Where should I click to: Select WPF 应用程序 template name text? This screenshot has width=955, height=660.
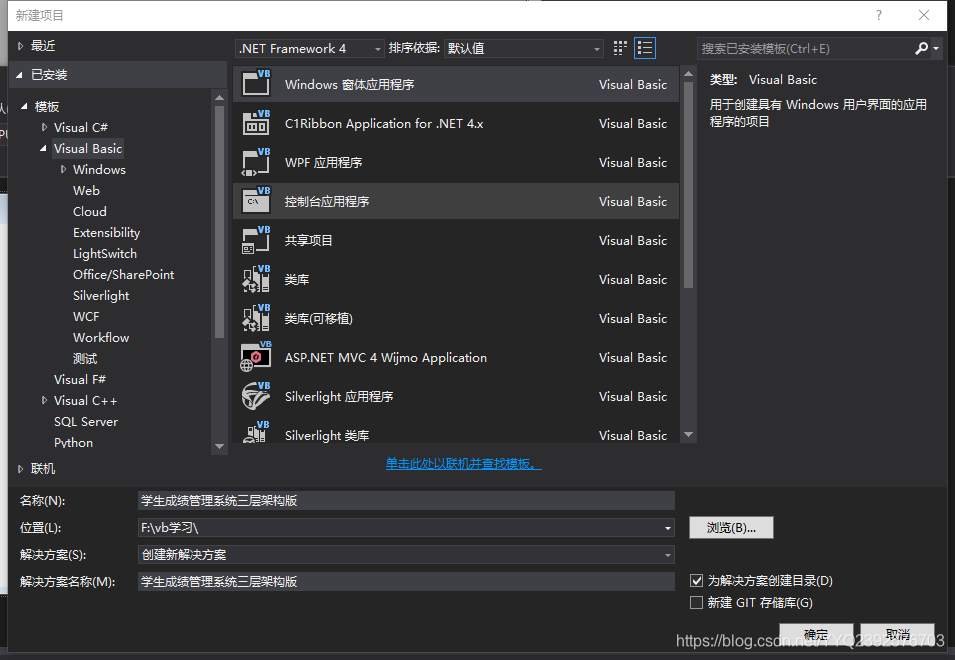coord(323,163)
